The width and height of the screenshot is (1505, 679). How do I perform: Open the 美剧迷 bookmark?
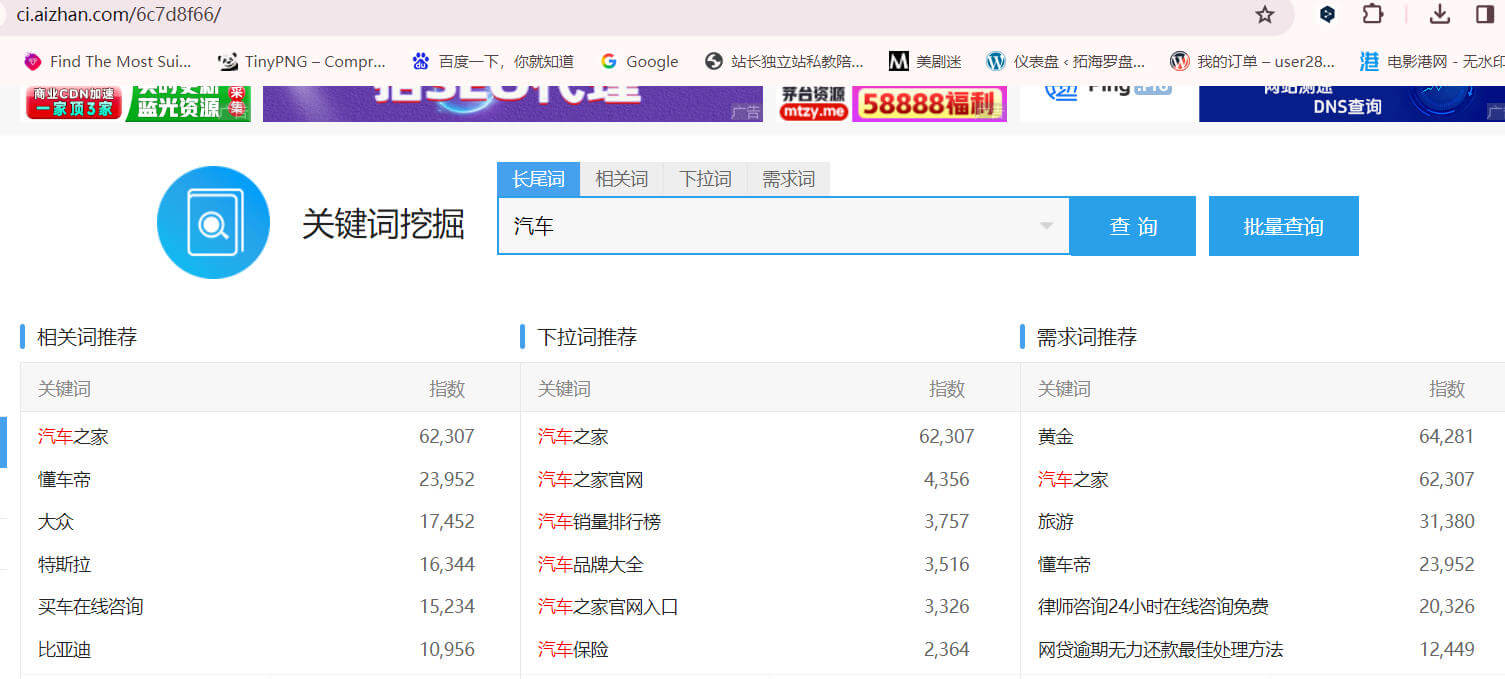(x=925, y=61)
